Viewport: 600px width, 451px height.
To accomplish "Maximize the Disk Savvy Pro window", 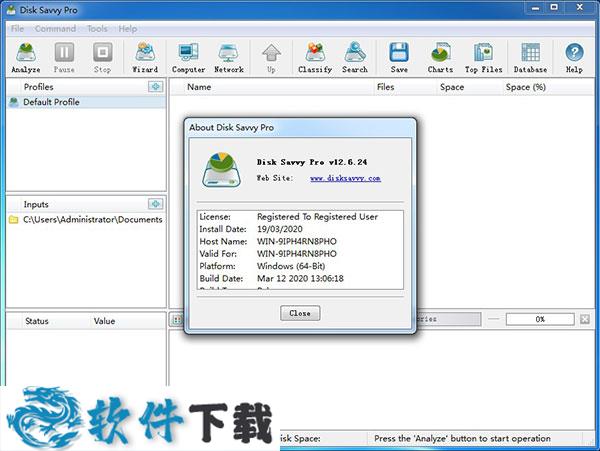I will tap(554, 7).
